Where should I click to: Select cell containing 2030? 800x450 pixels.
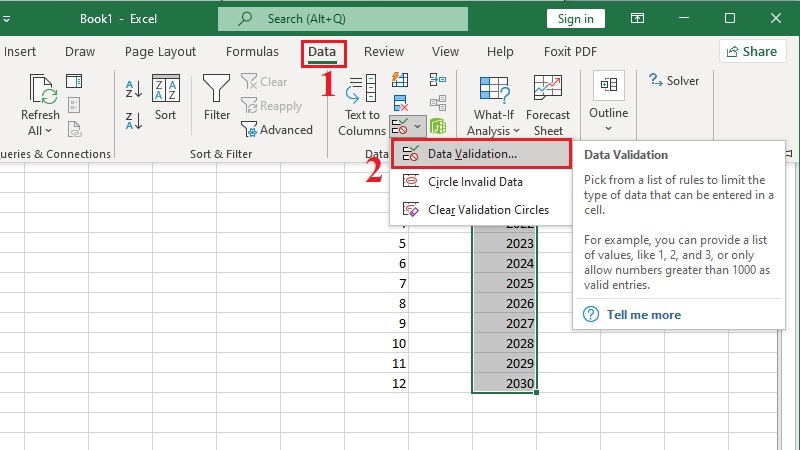point(504,383)
